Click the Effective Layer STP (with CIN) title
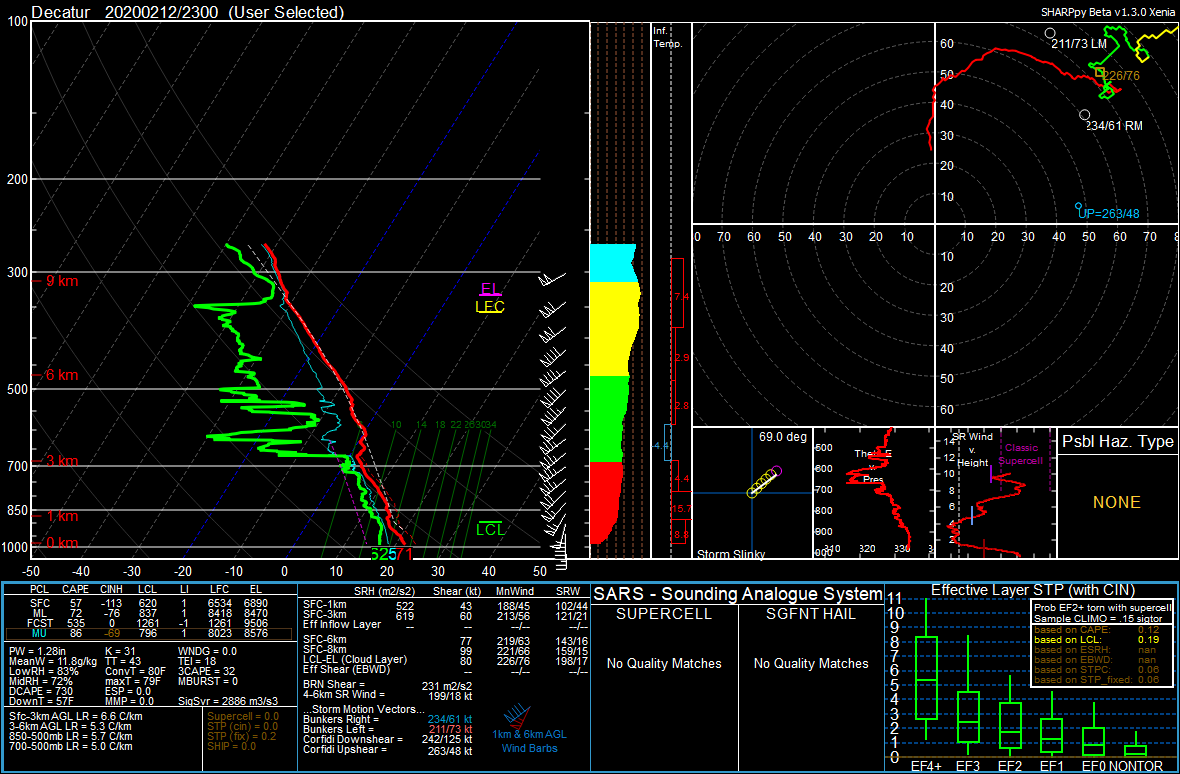1180x774 pixels. coord(1031,589)
